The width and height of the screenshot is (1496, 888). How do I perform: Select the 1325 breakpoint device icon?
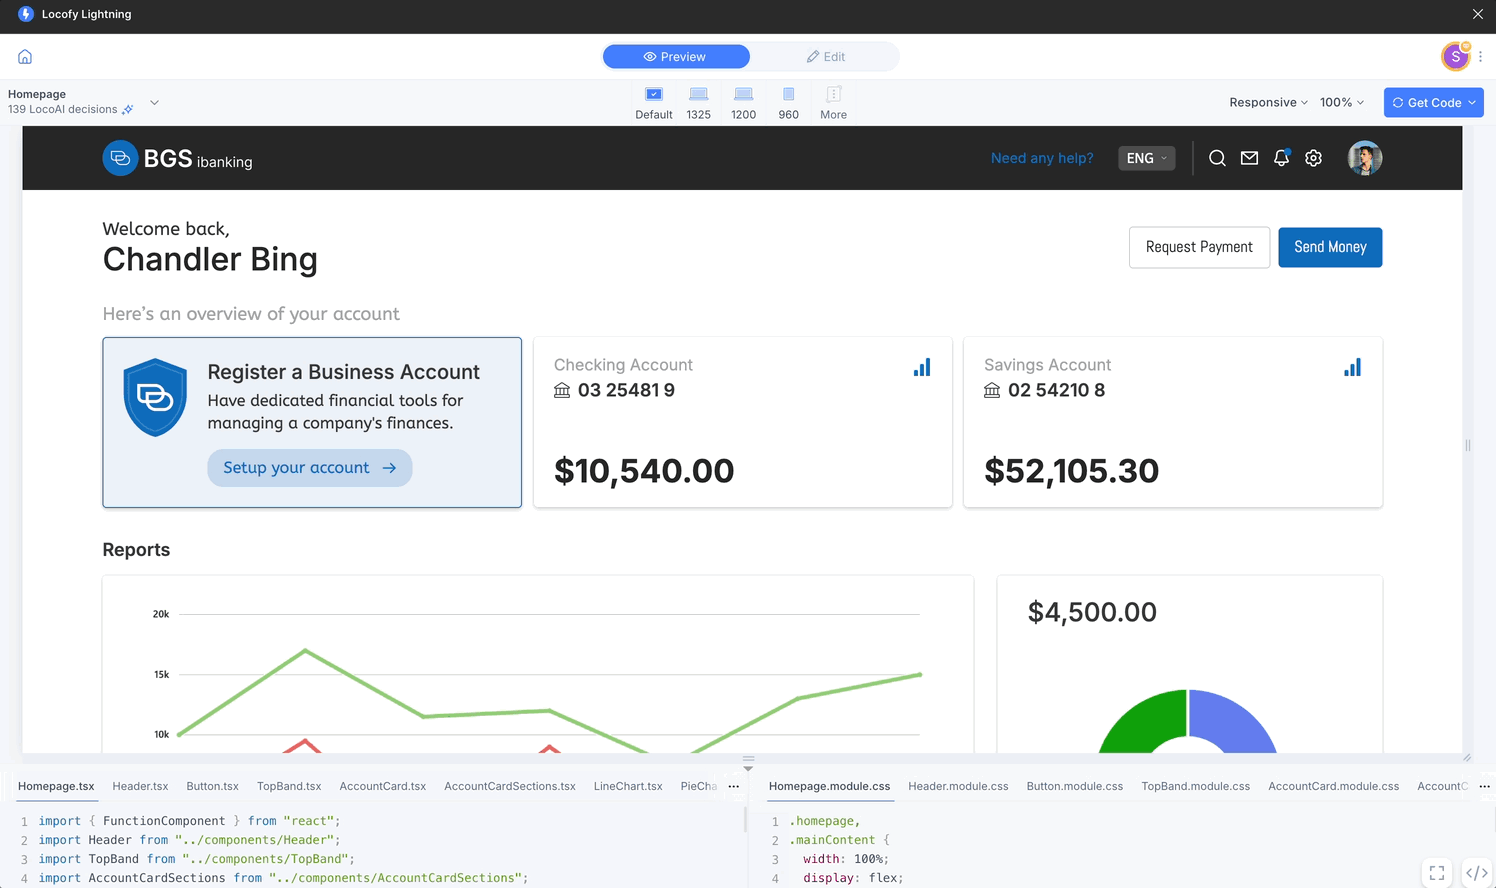pyautogui.click(x=698, y=95)
